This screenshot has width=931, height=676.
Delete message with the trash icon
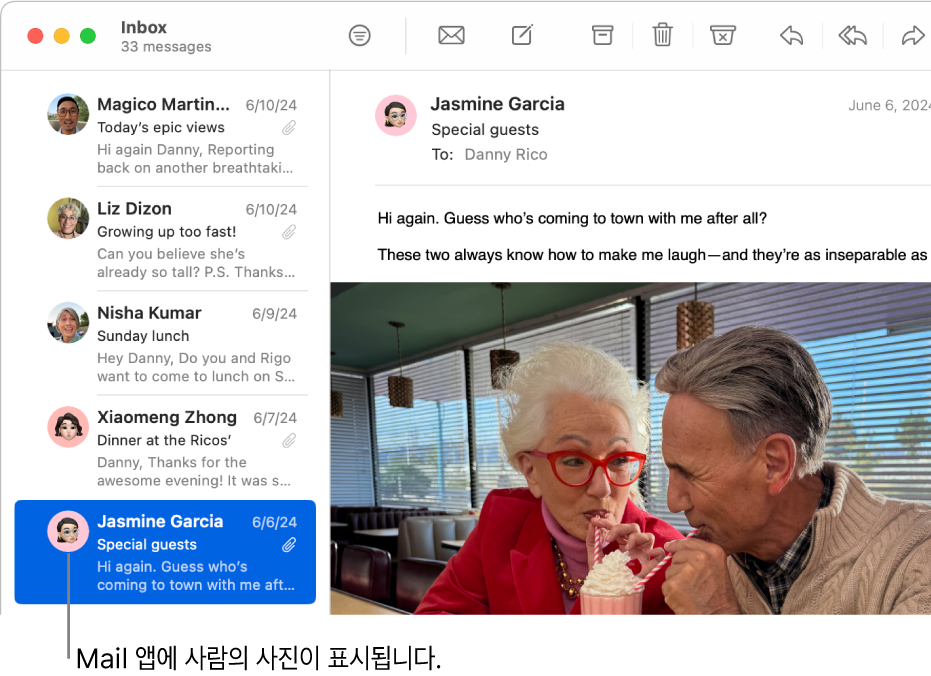[x=663, y=35]
